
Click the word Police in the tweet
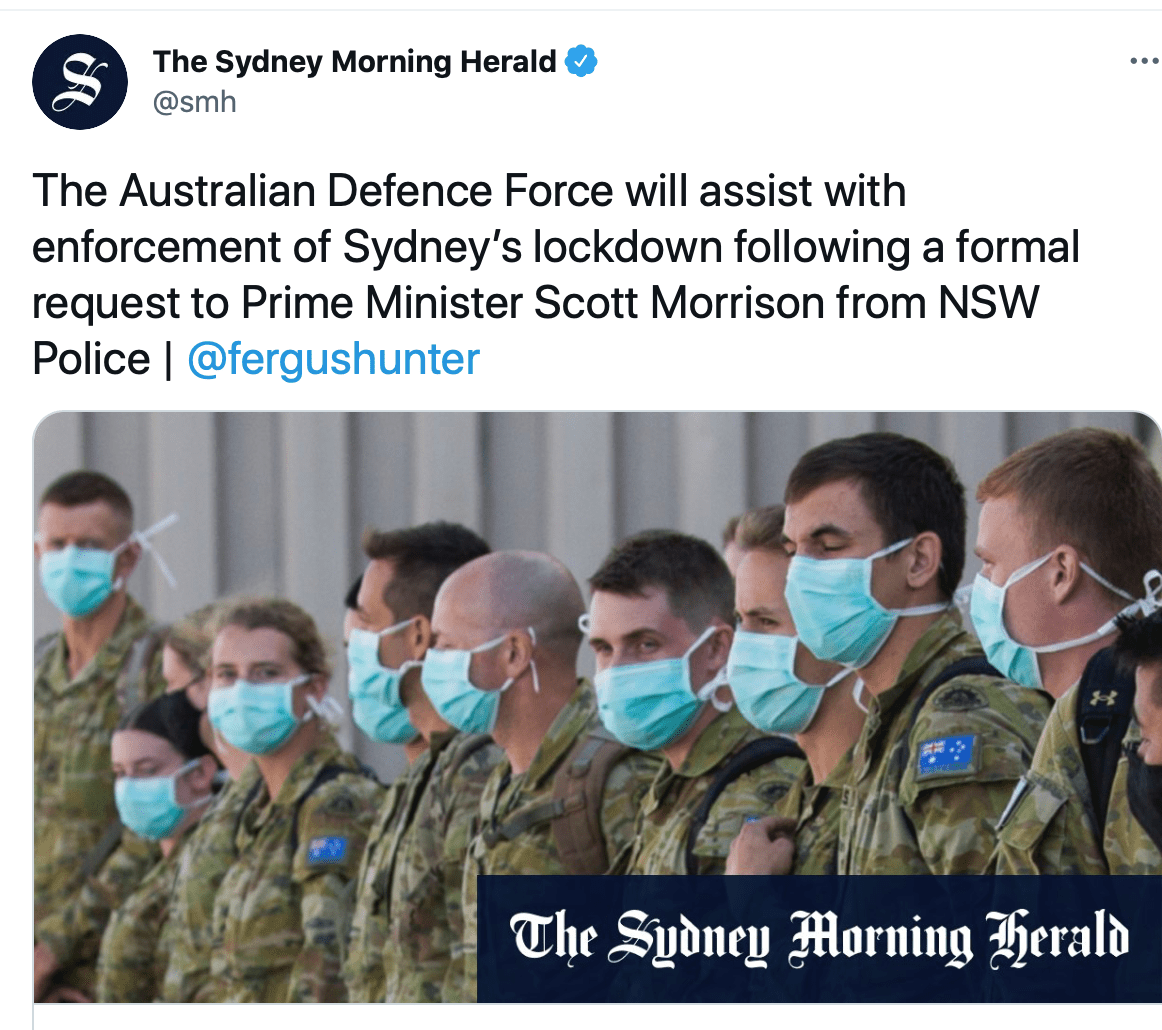[91, 359]
